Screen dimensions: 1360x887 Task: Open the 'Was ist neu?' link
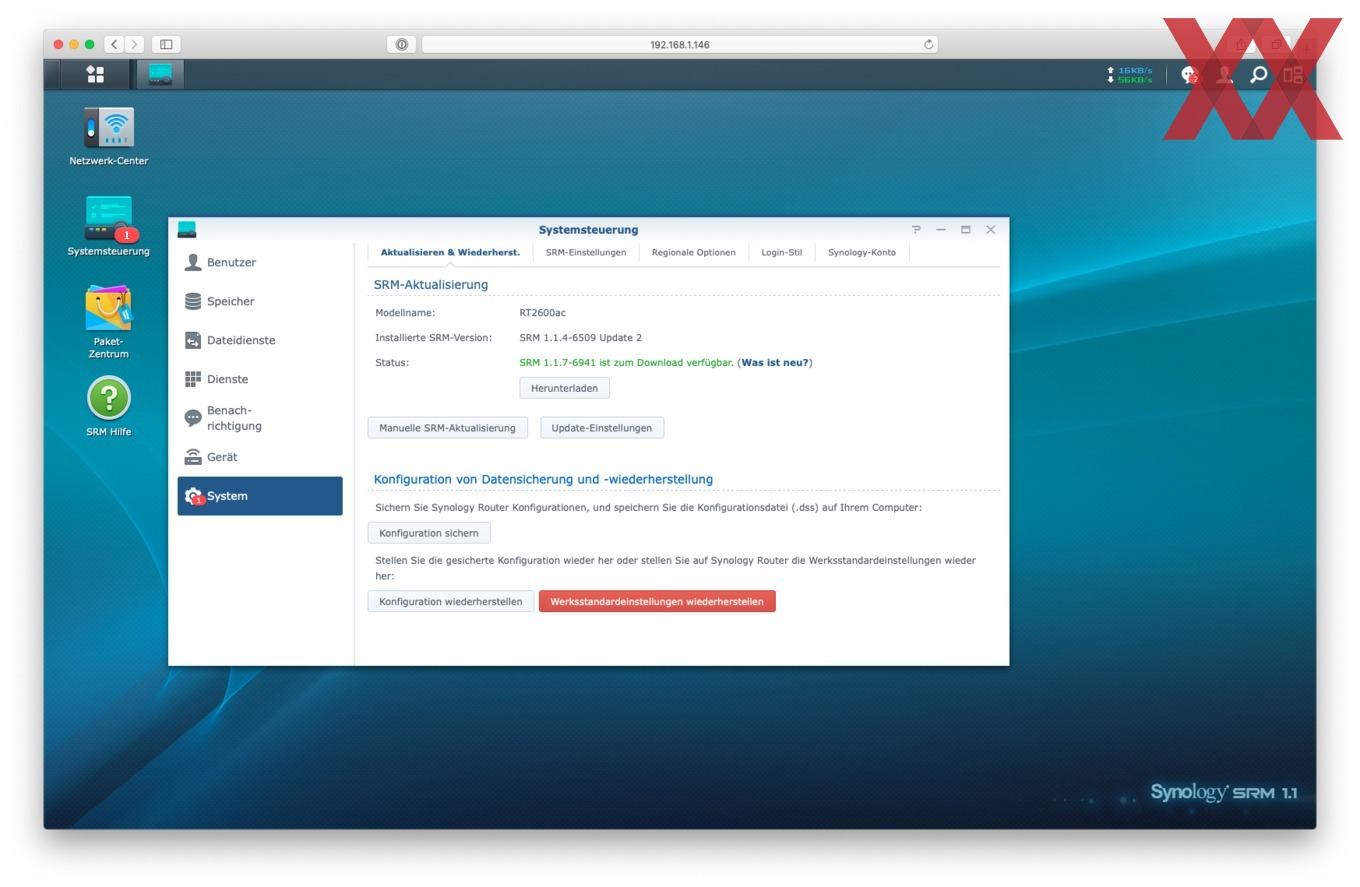pos(775,363)
